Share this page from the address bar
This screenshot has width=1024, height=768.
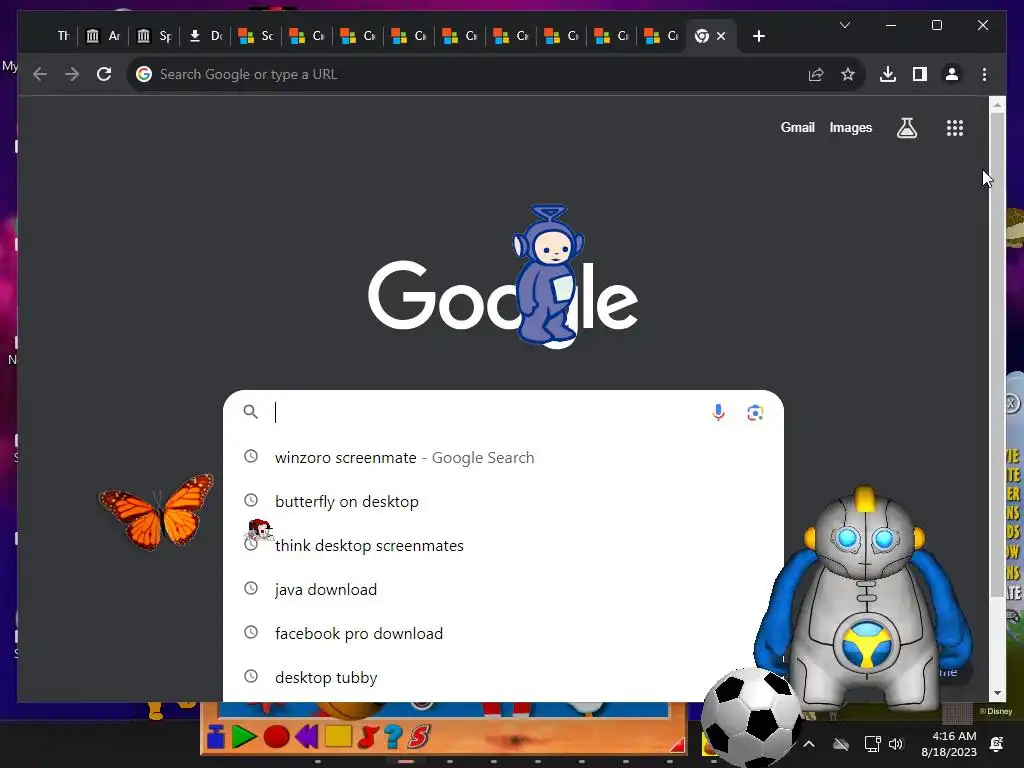[816, 74]
